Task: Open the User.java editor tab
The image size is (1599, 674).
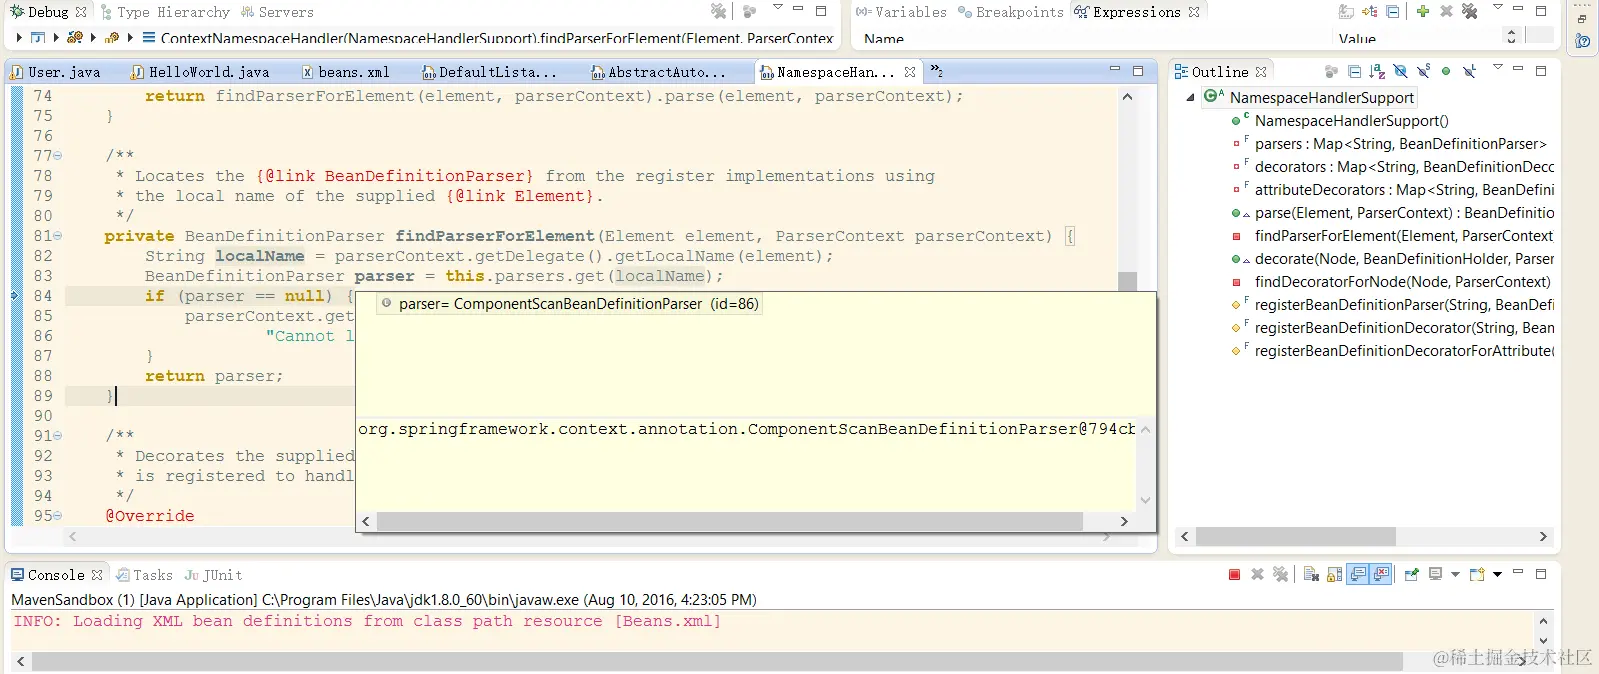Action: 56,72
